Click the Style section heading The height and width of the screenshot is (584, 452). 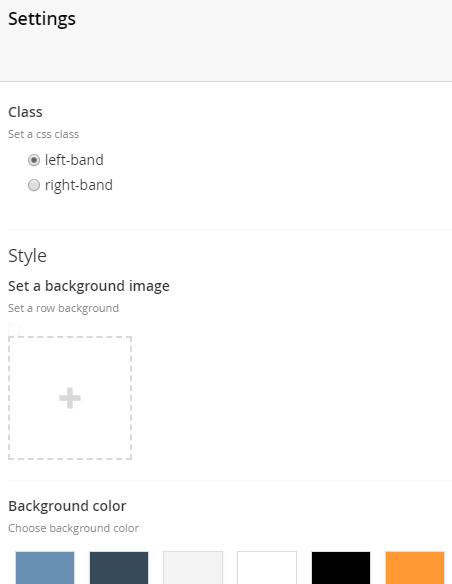tap(28, 256)
